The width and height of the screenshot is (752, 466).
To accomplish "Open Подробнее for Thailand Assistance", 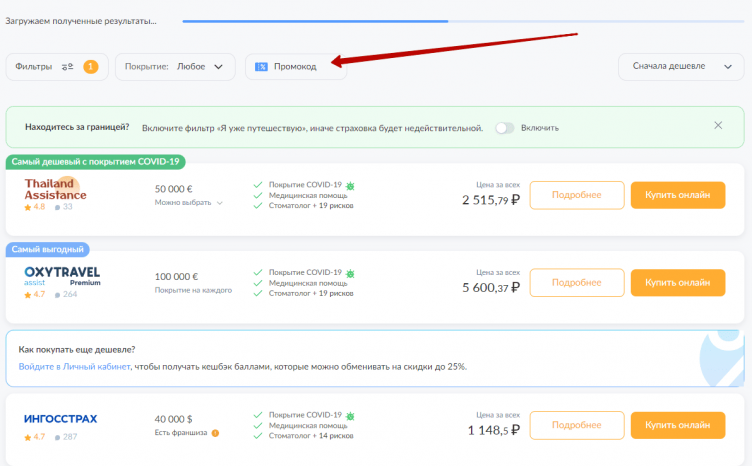I will point(576,195).
